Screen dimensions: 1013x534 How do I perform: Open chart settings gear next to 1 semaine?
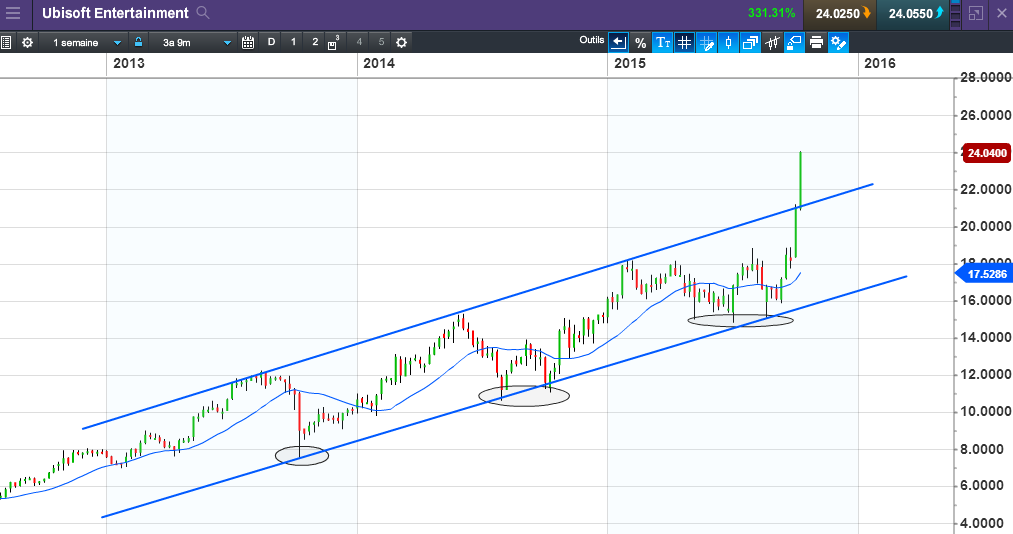tap(27, 43)
